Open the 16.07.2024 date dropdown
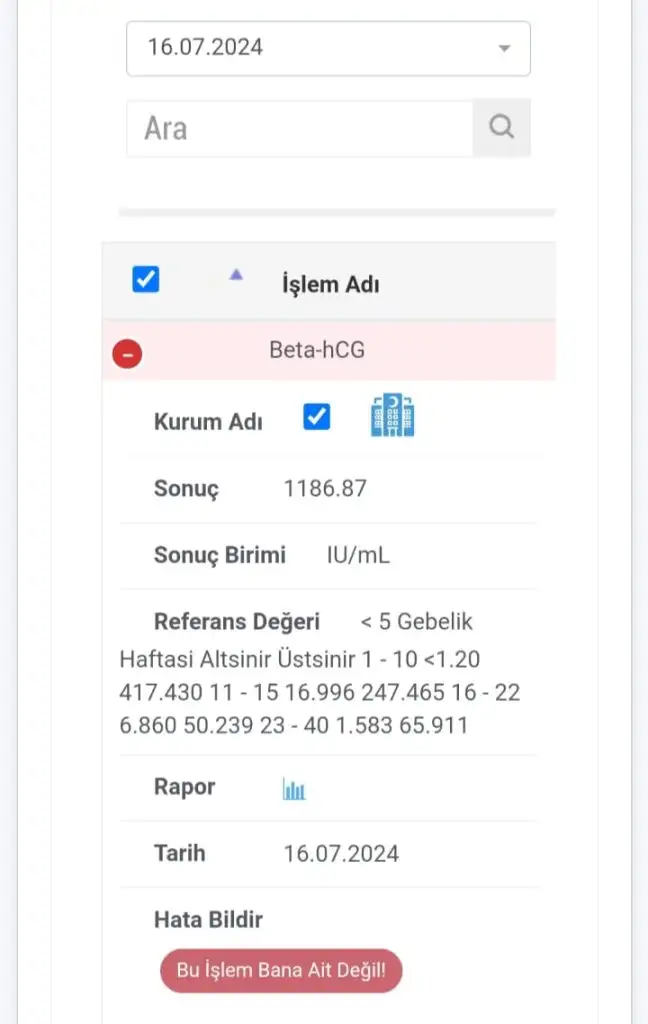This screenshot has height=1024, width=648. 328,48
